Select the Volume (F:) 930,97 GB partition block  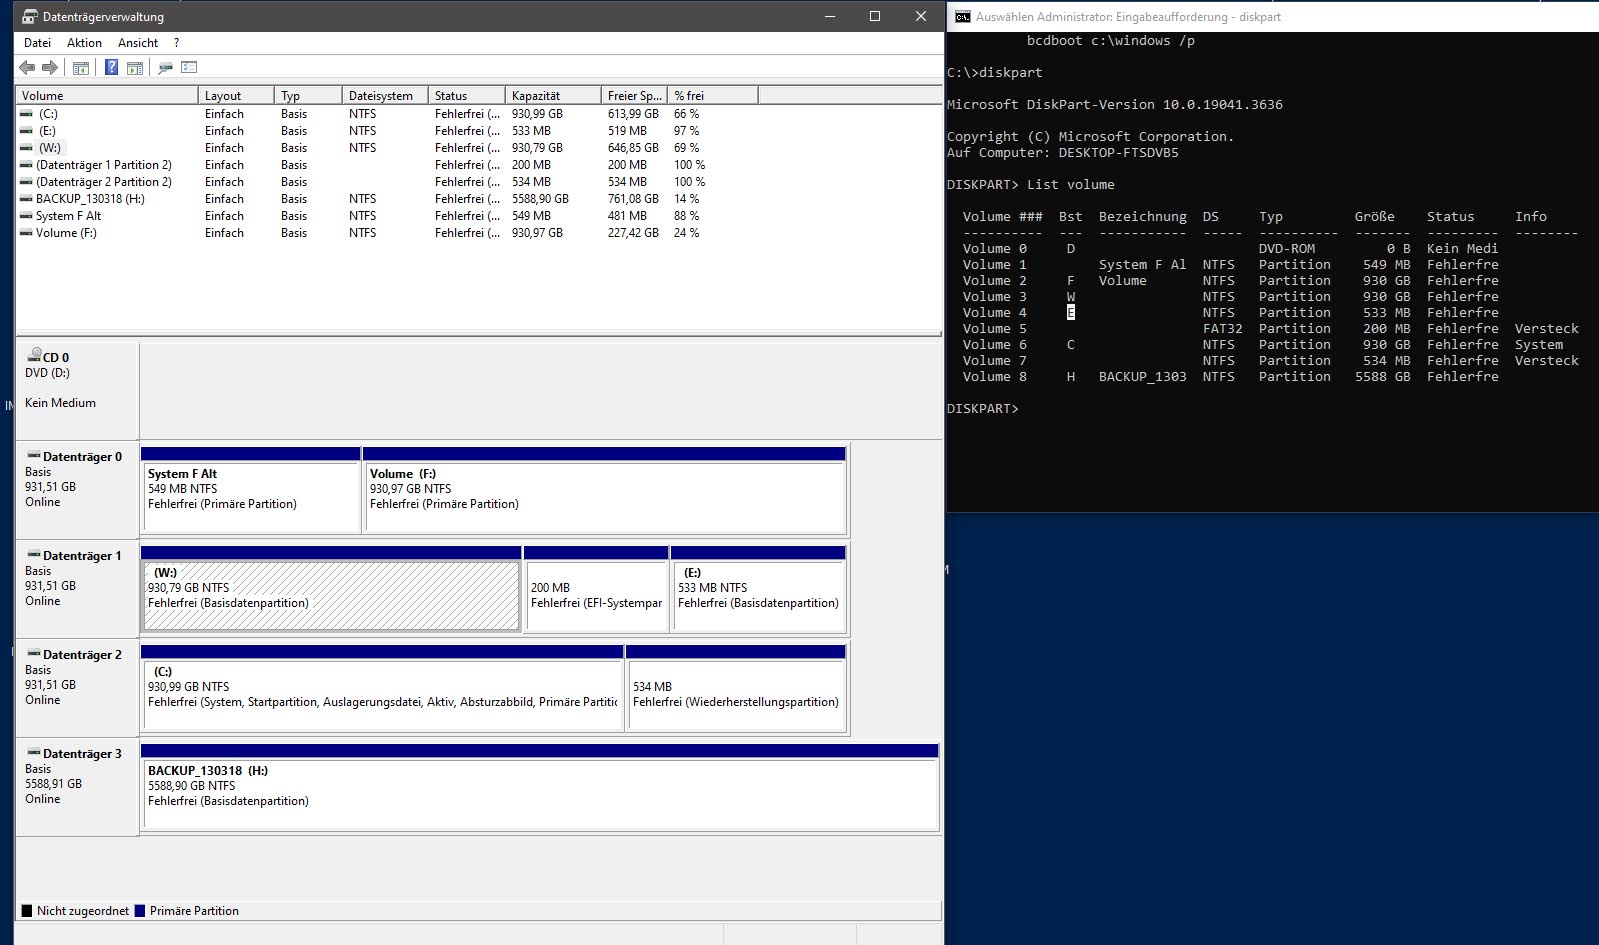click(605, 490)
